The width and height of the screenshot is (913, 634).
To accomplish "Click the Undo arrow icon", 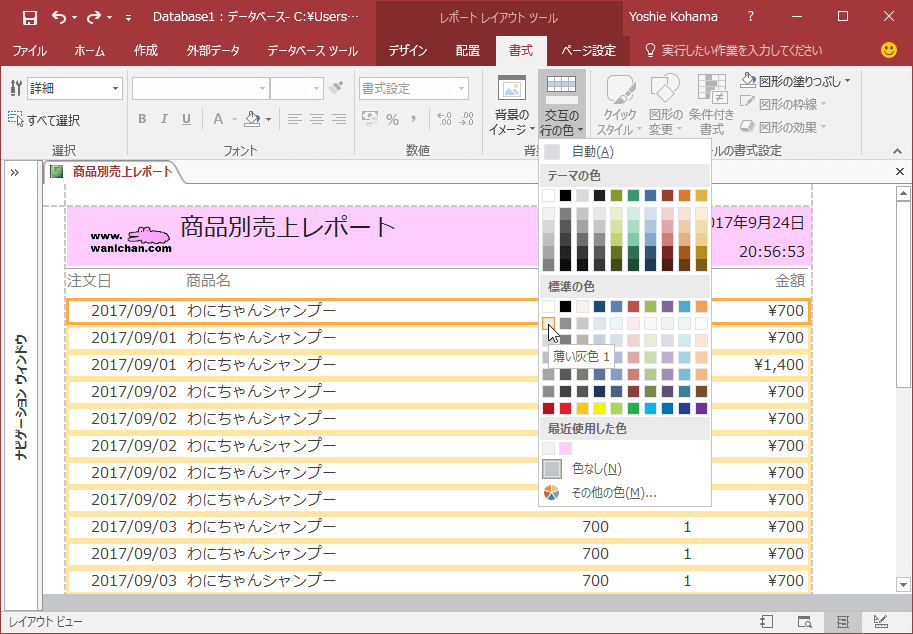I will pos(58,17).
